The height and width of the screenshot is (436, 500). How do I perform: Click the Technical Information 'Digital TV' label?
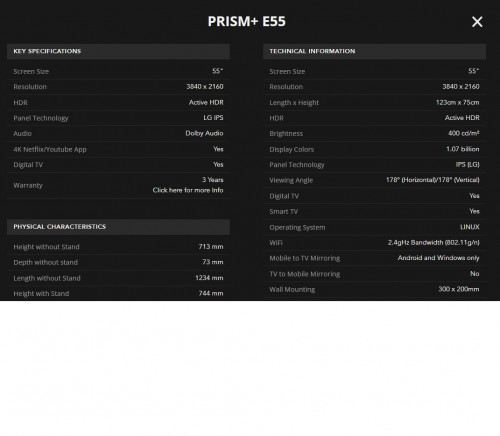[284, 196]
